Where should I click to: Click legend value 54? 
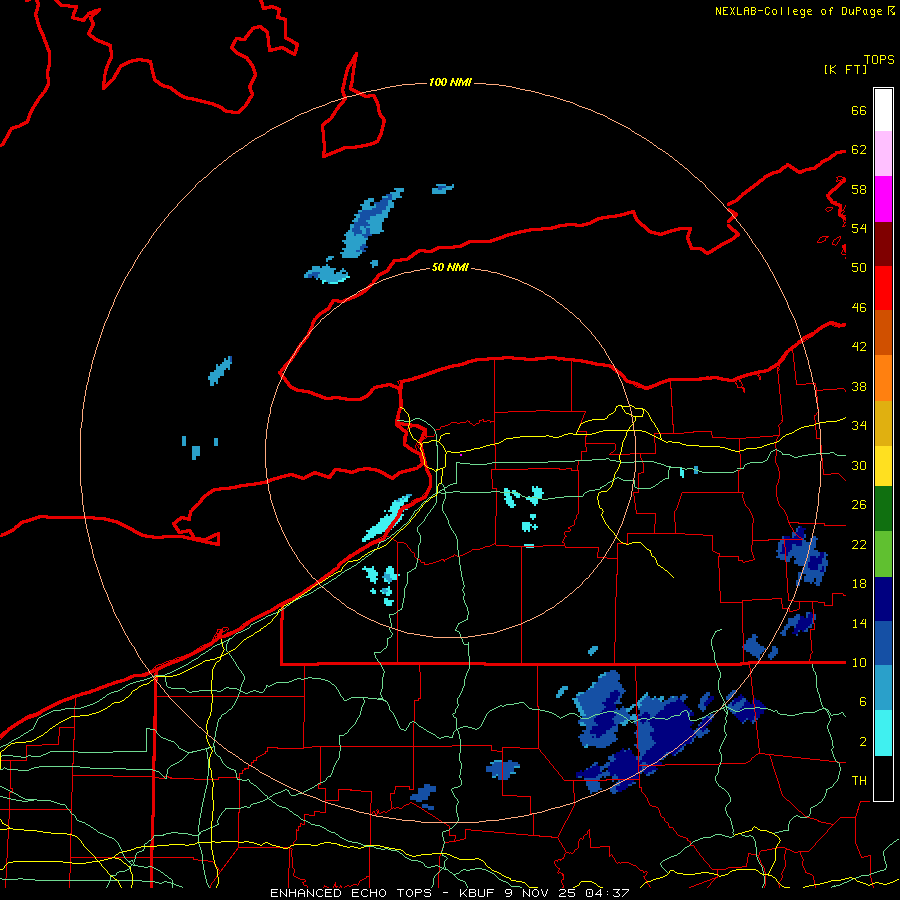[x=859, y=228]
